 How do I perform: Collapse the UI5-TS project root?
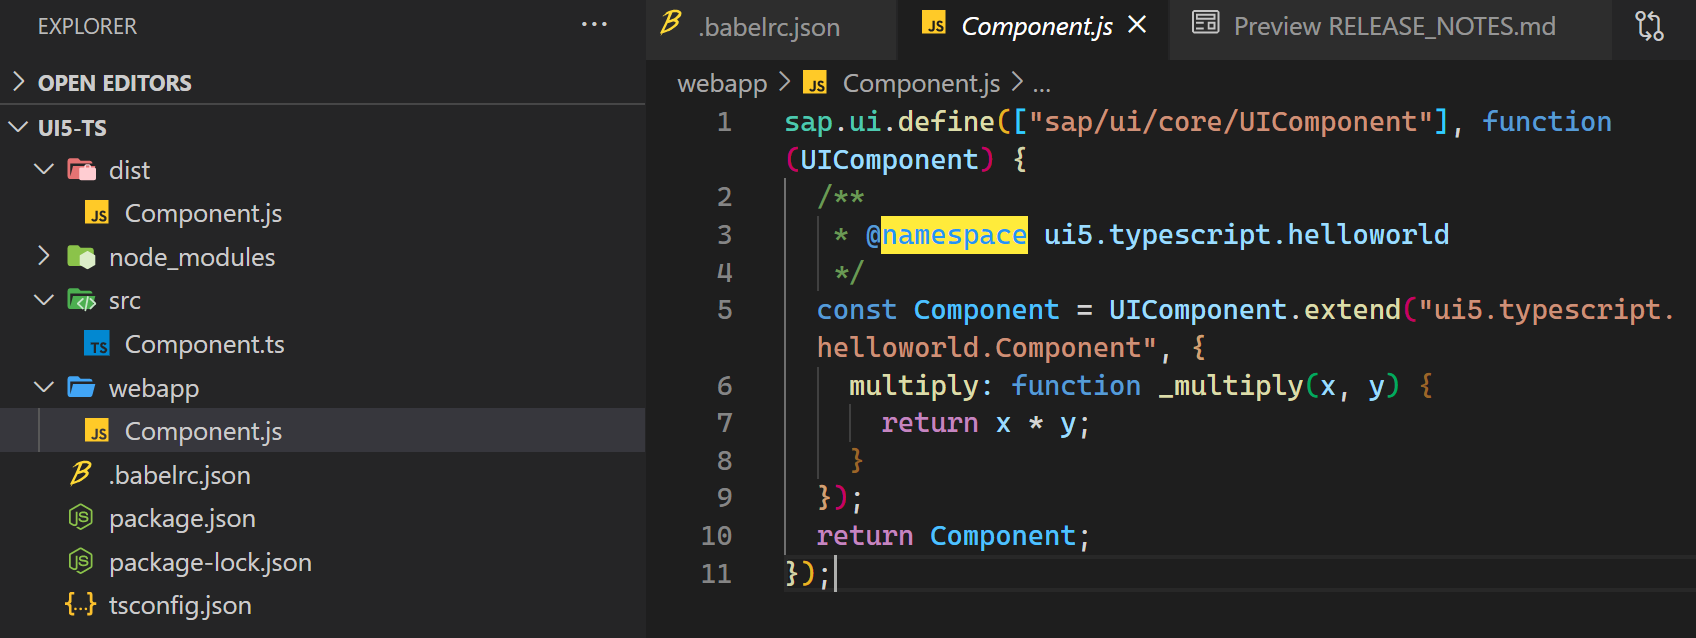coord(18,127)
